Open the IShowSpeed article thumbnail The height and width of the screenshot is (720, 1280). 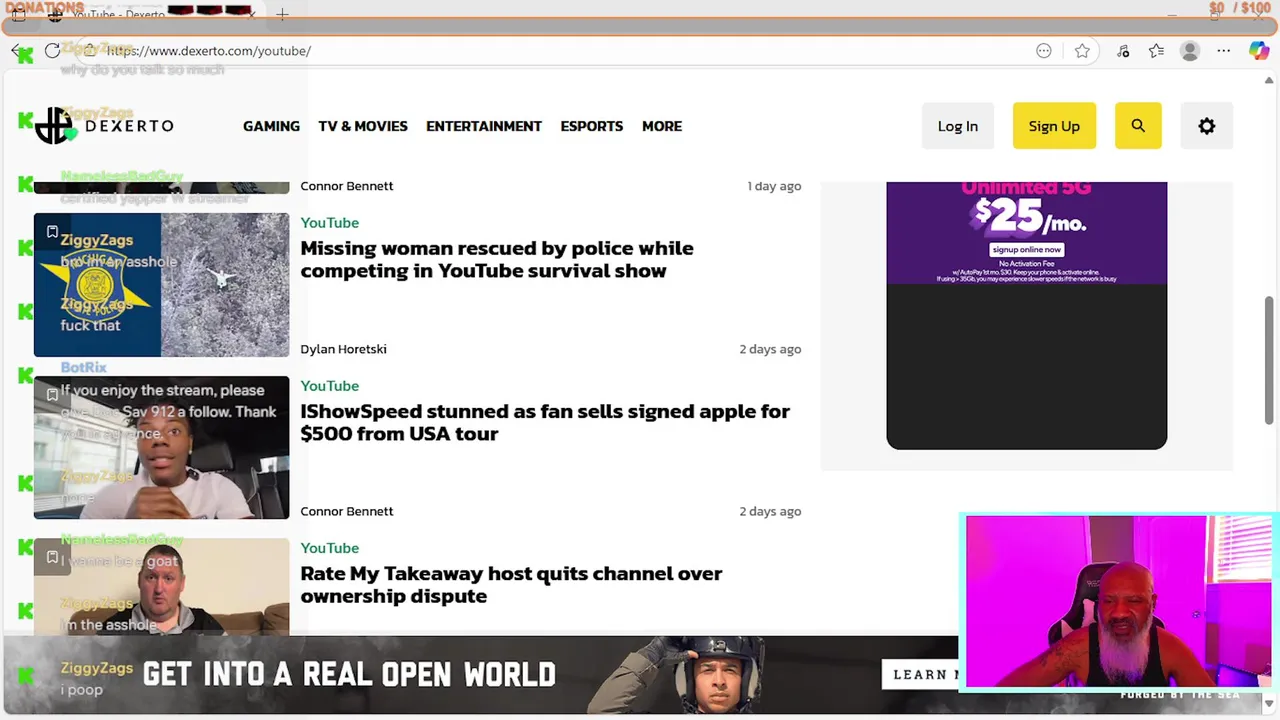point(161,447)
